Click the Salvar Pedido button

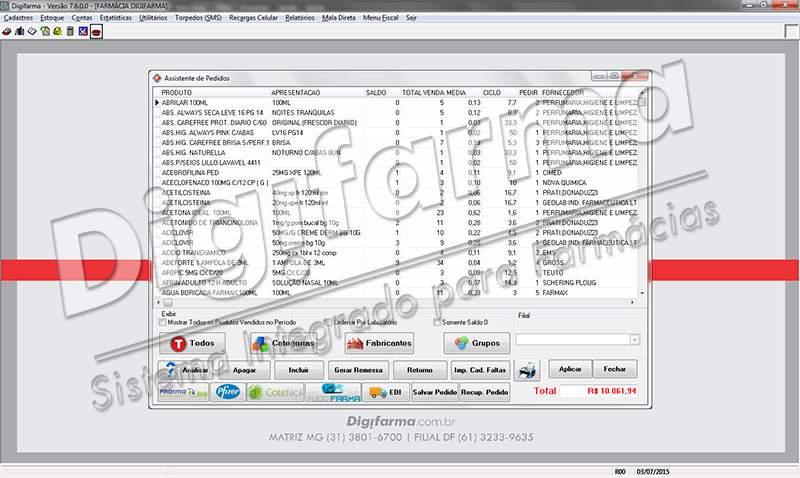coord(435,392)
